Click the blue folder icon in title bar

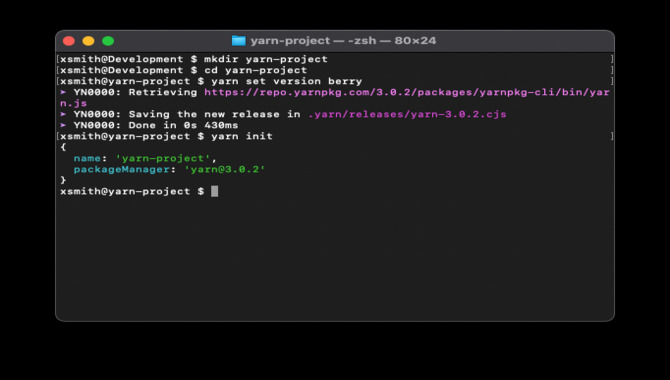click(x=239, y=41)
